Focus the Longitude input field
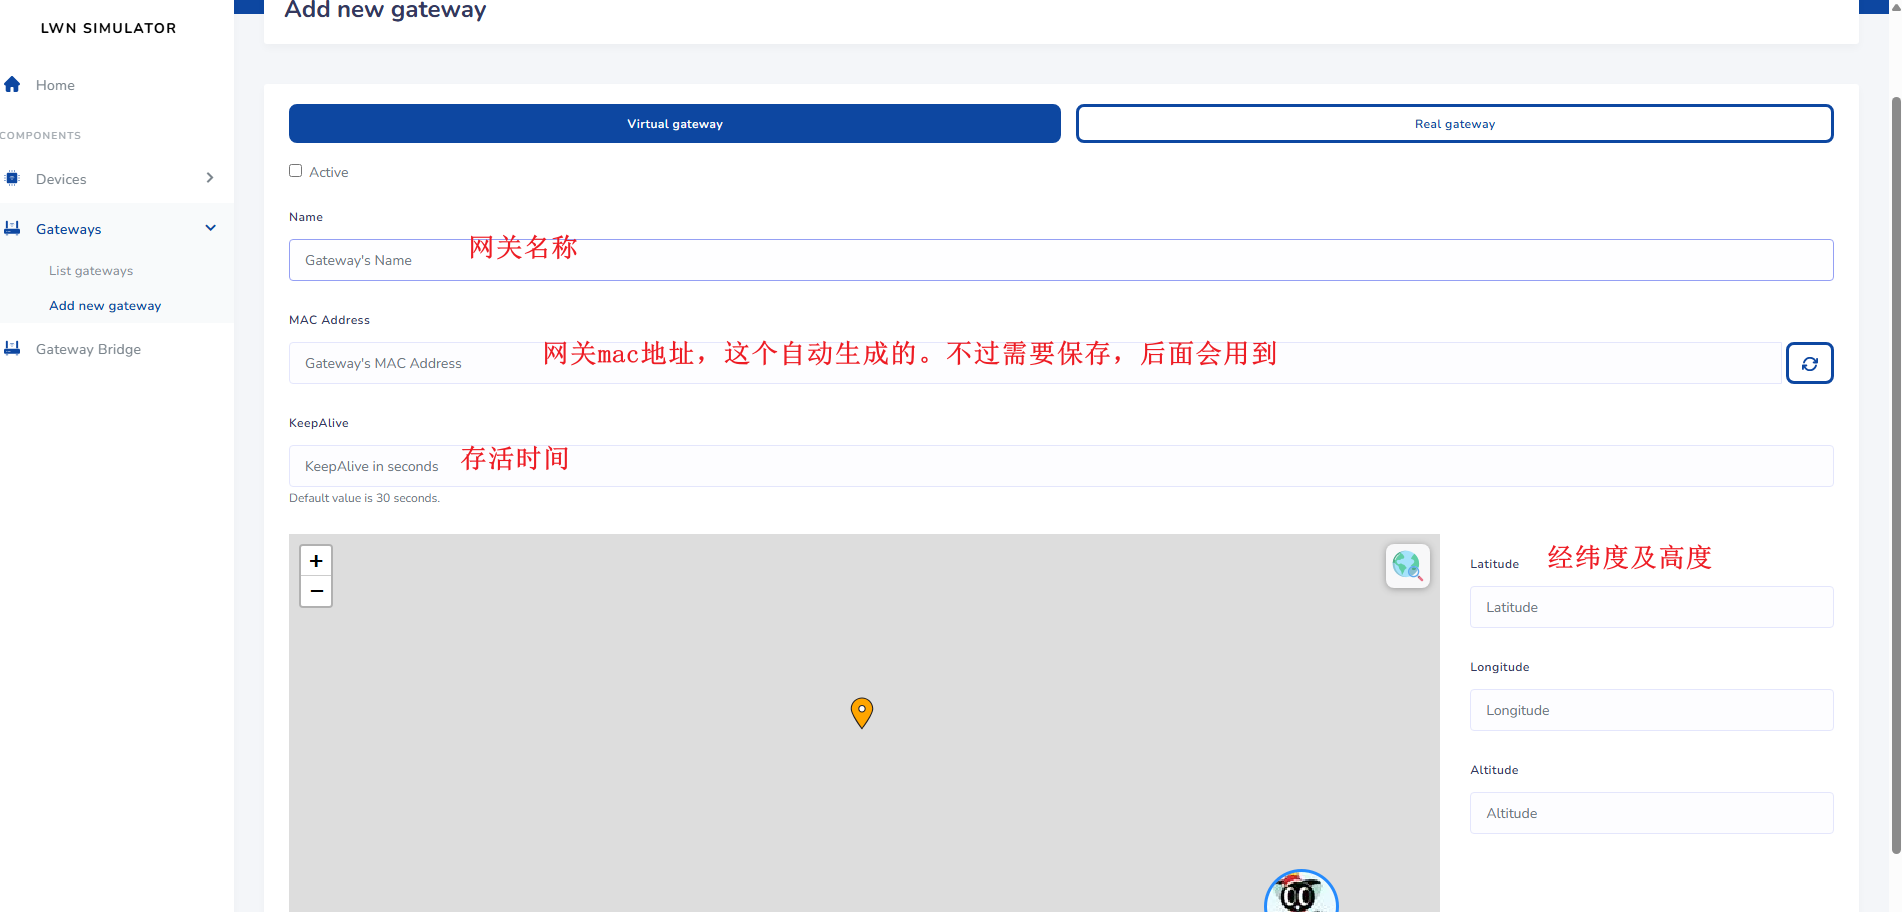 tap(1651, 710)
